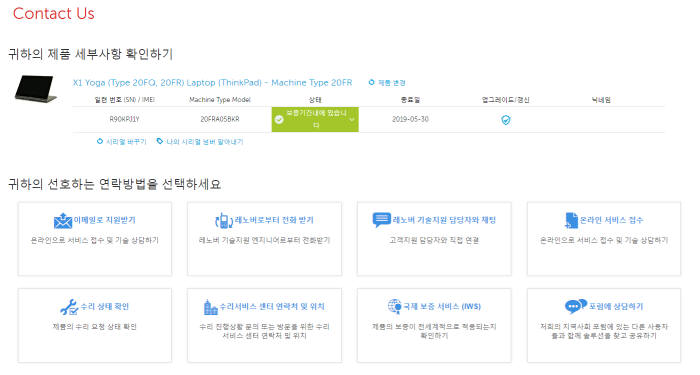
Task: Open 수리서비스 센터 연락처 및 위치 card
Action: pyautogui.click(x=264, y=325)
